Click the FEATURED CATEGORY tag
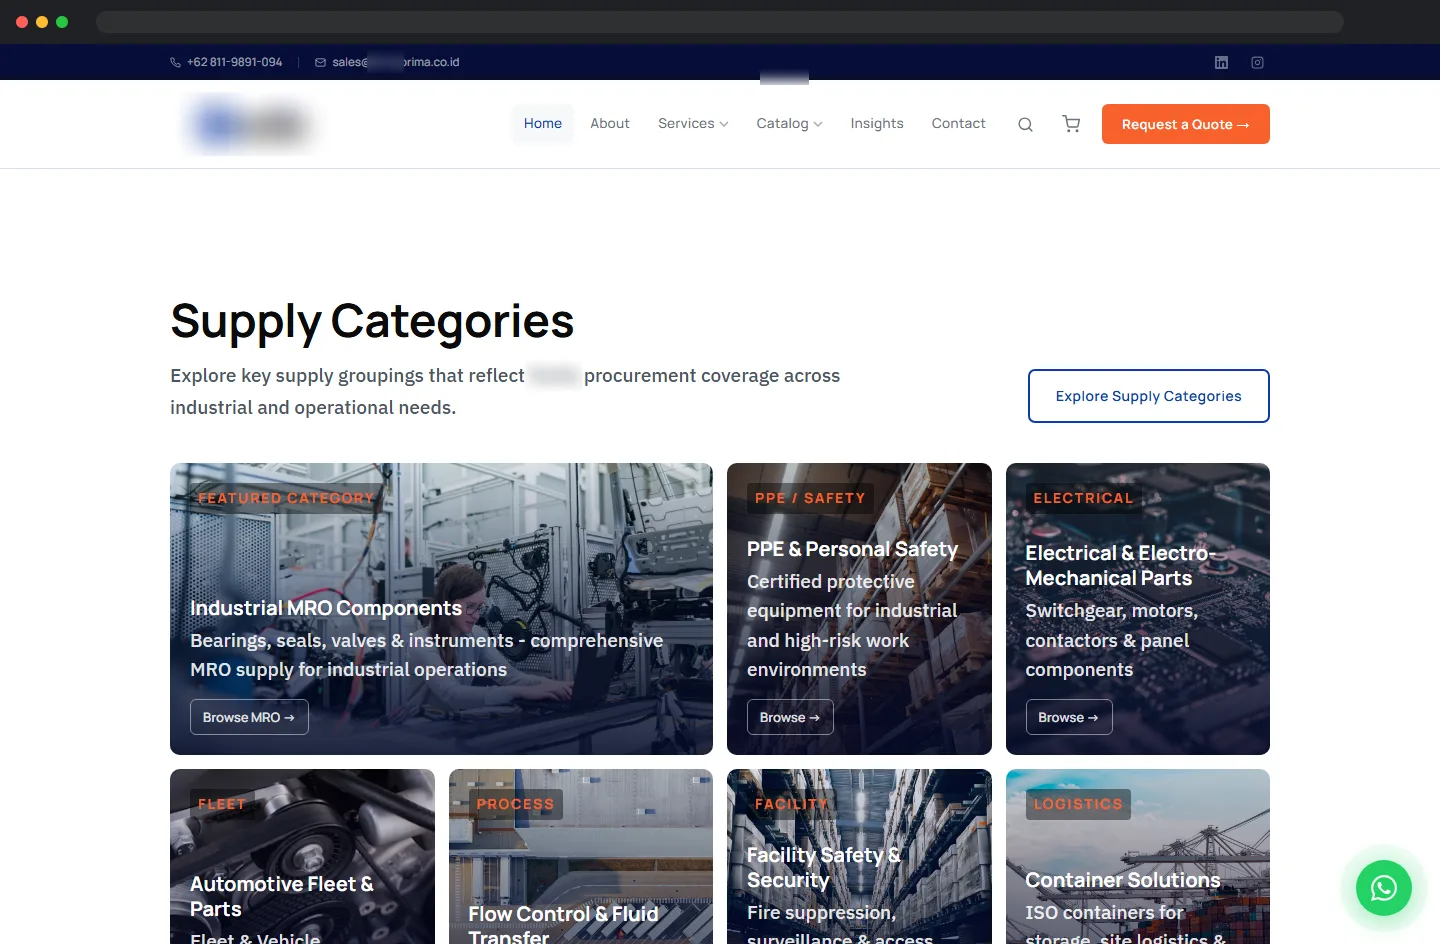 coord(286,498)
